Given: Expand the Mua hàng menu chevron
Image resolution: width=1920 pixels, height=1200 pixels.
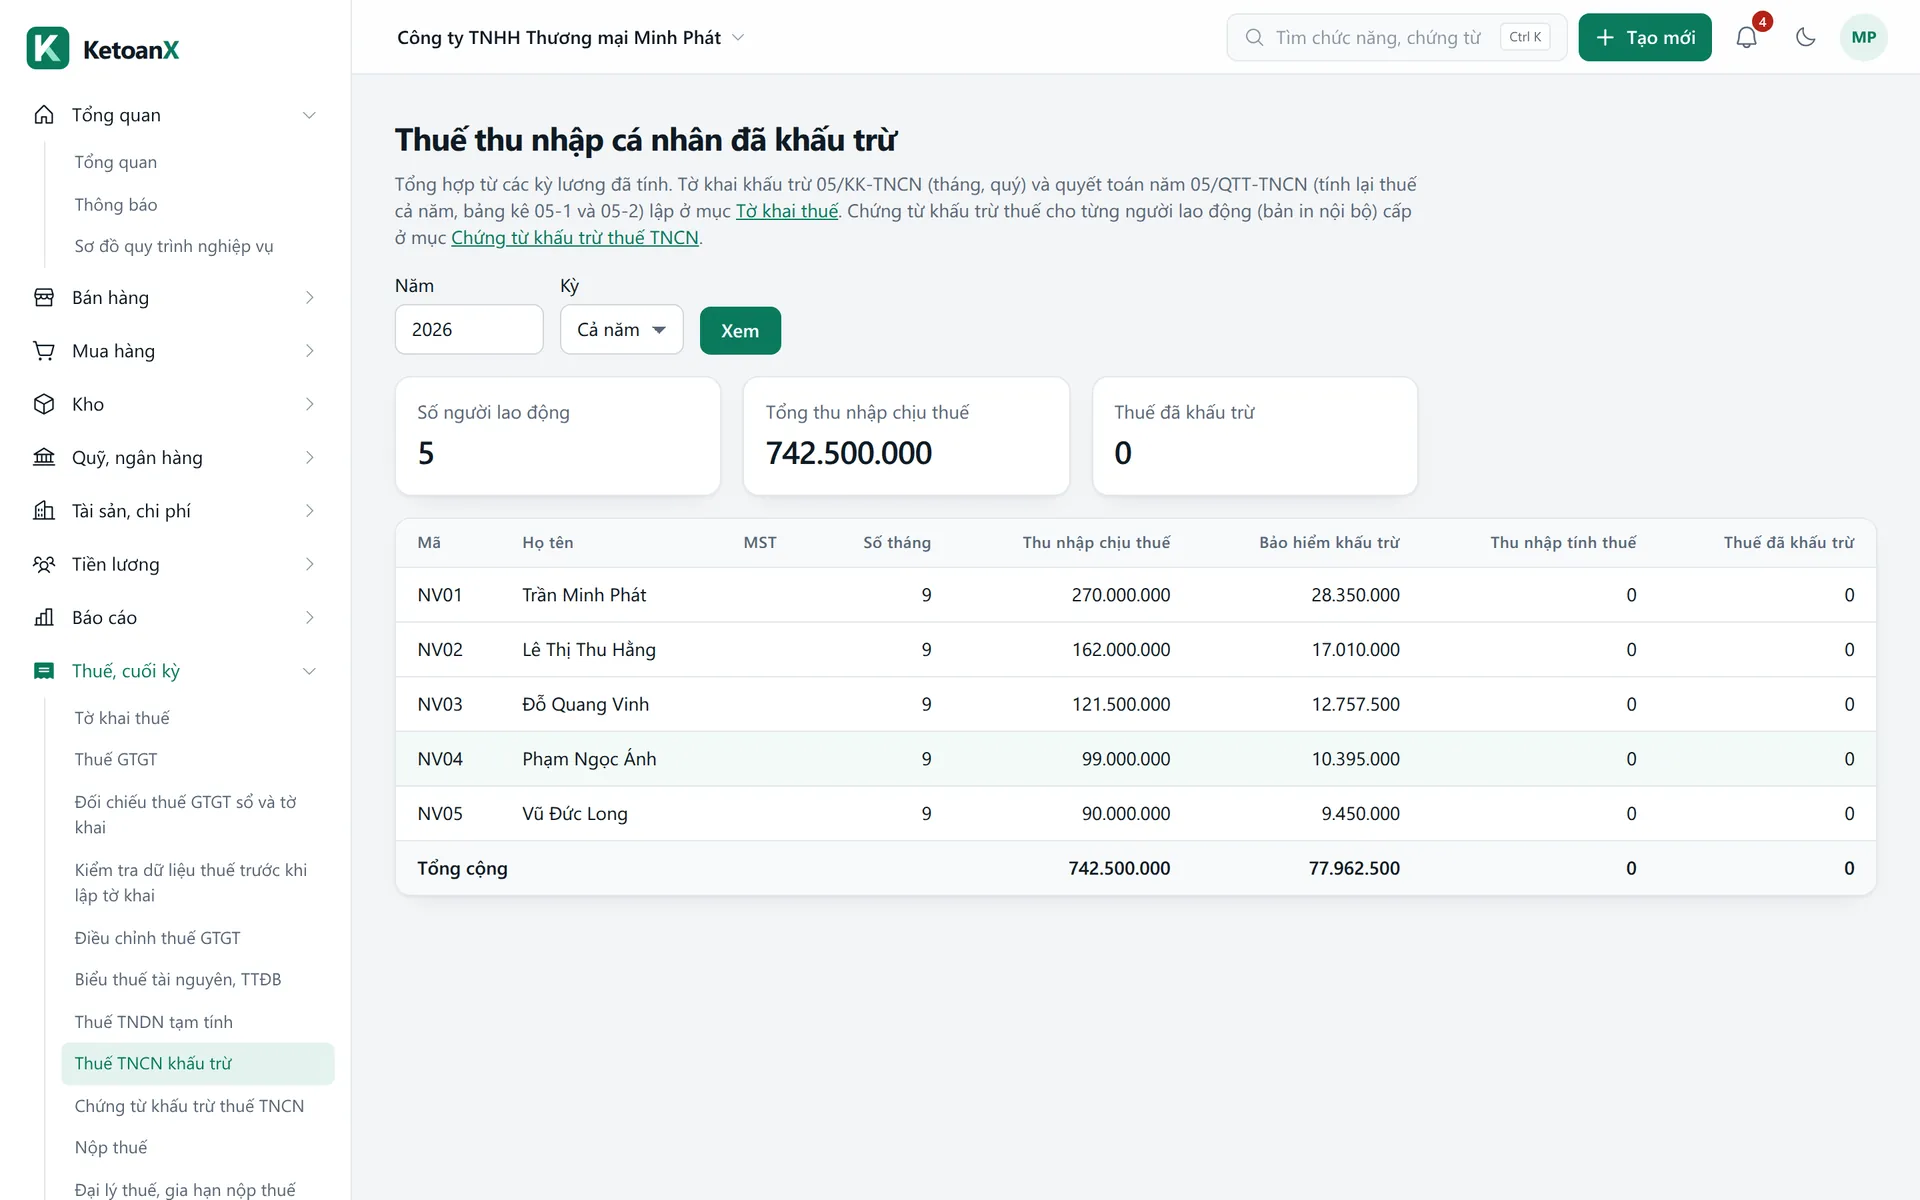Looking at the screenshot, I should click(309, 351).
